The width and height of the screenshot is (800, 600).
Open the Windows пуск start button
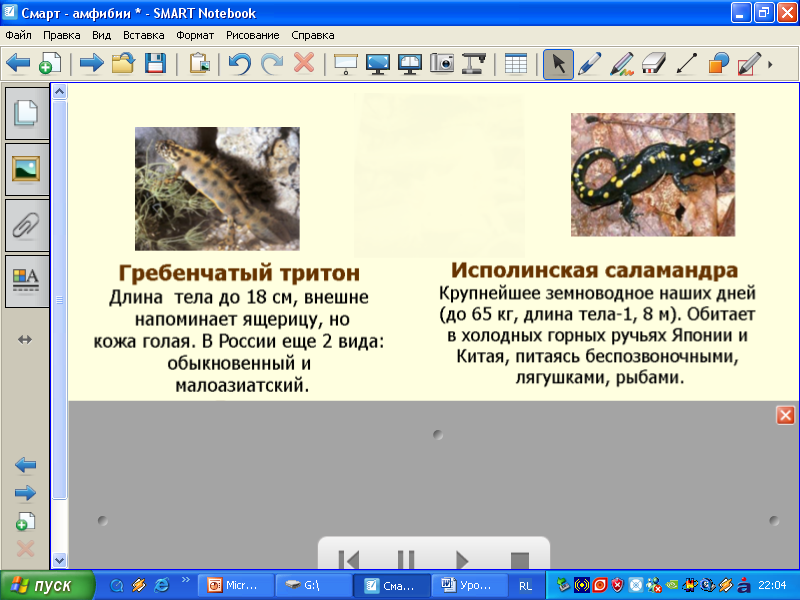coord(47,585)
